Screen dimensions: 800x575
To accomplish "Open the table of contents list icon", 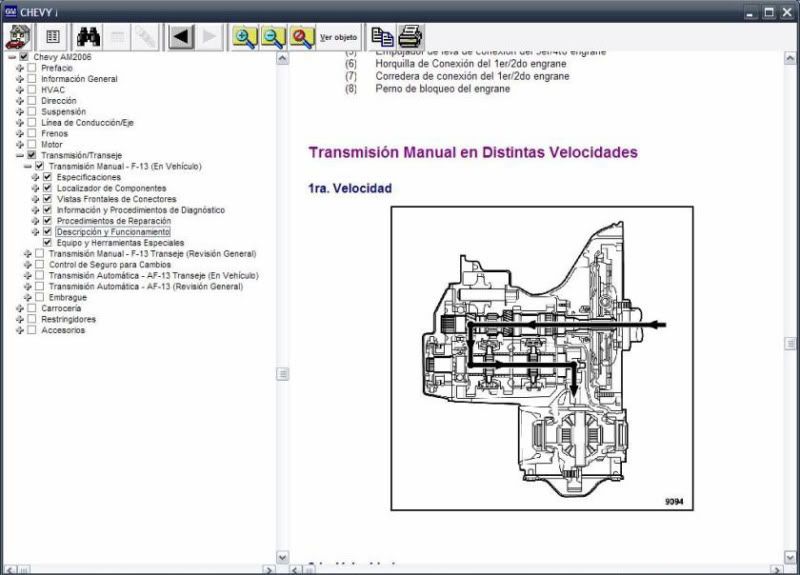I will coord(53,37).
